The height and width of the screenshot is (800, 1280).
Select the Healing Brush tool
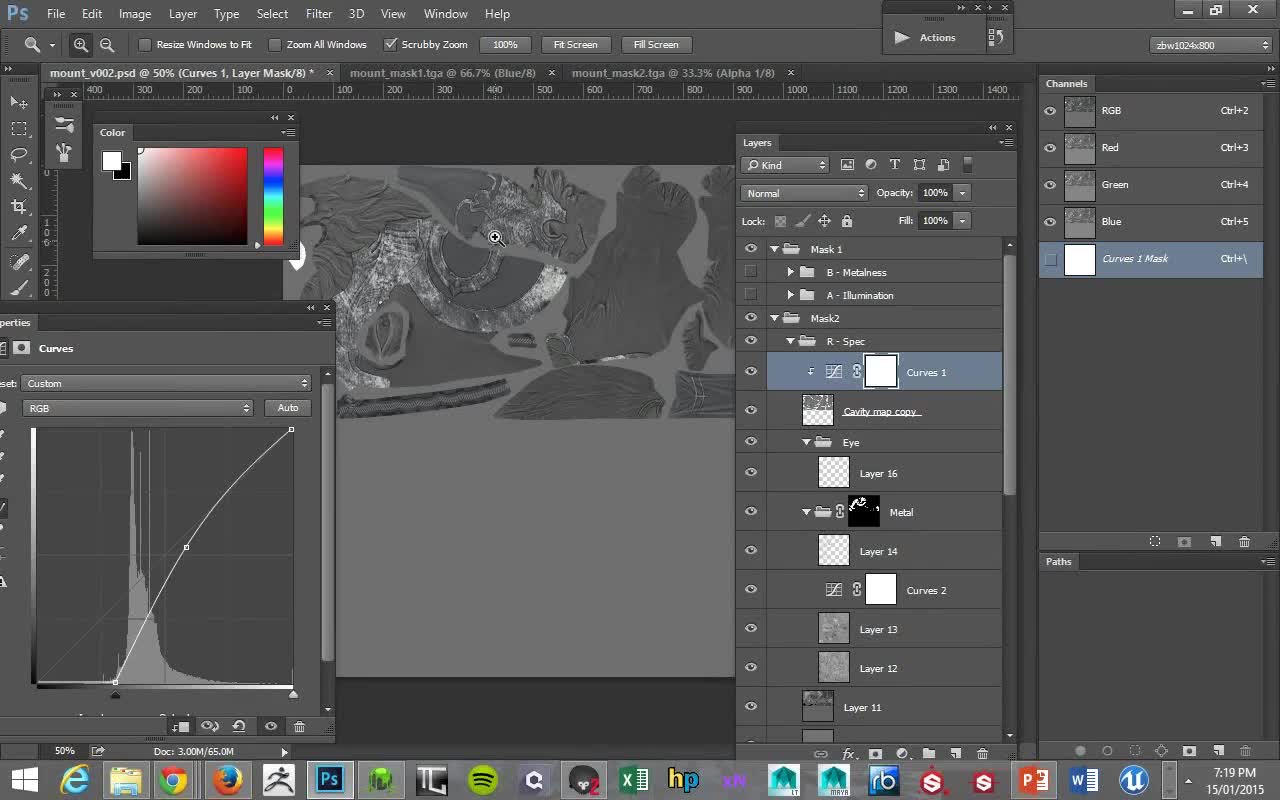pos(19,261)
